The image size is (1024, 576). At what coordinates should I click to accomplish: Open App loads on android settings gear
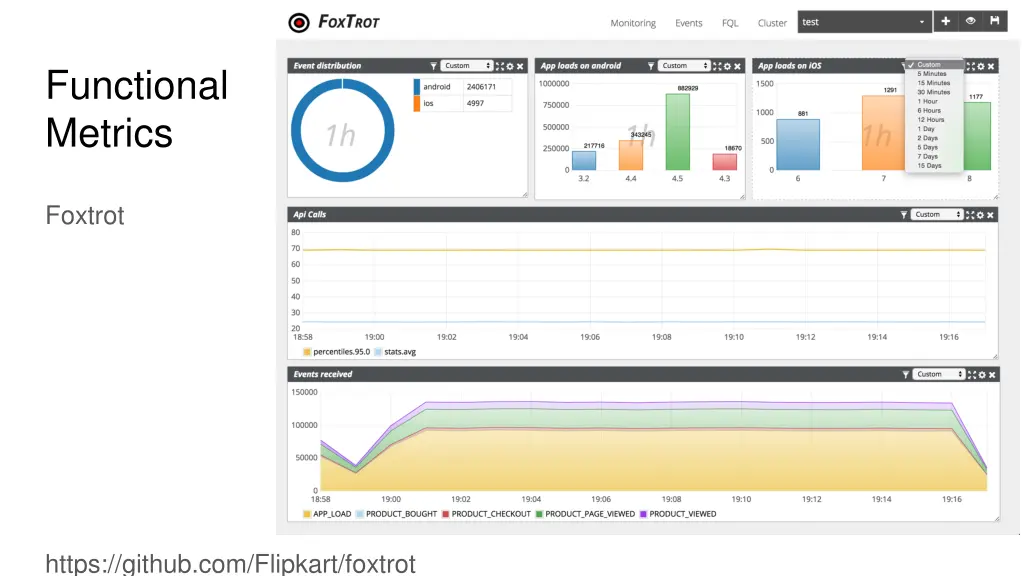click(x=727, y=66)
